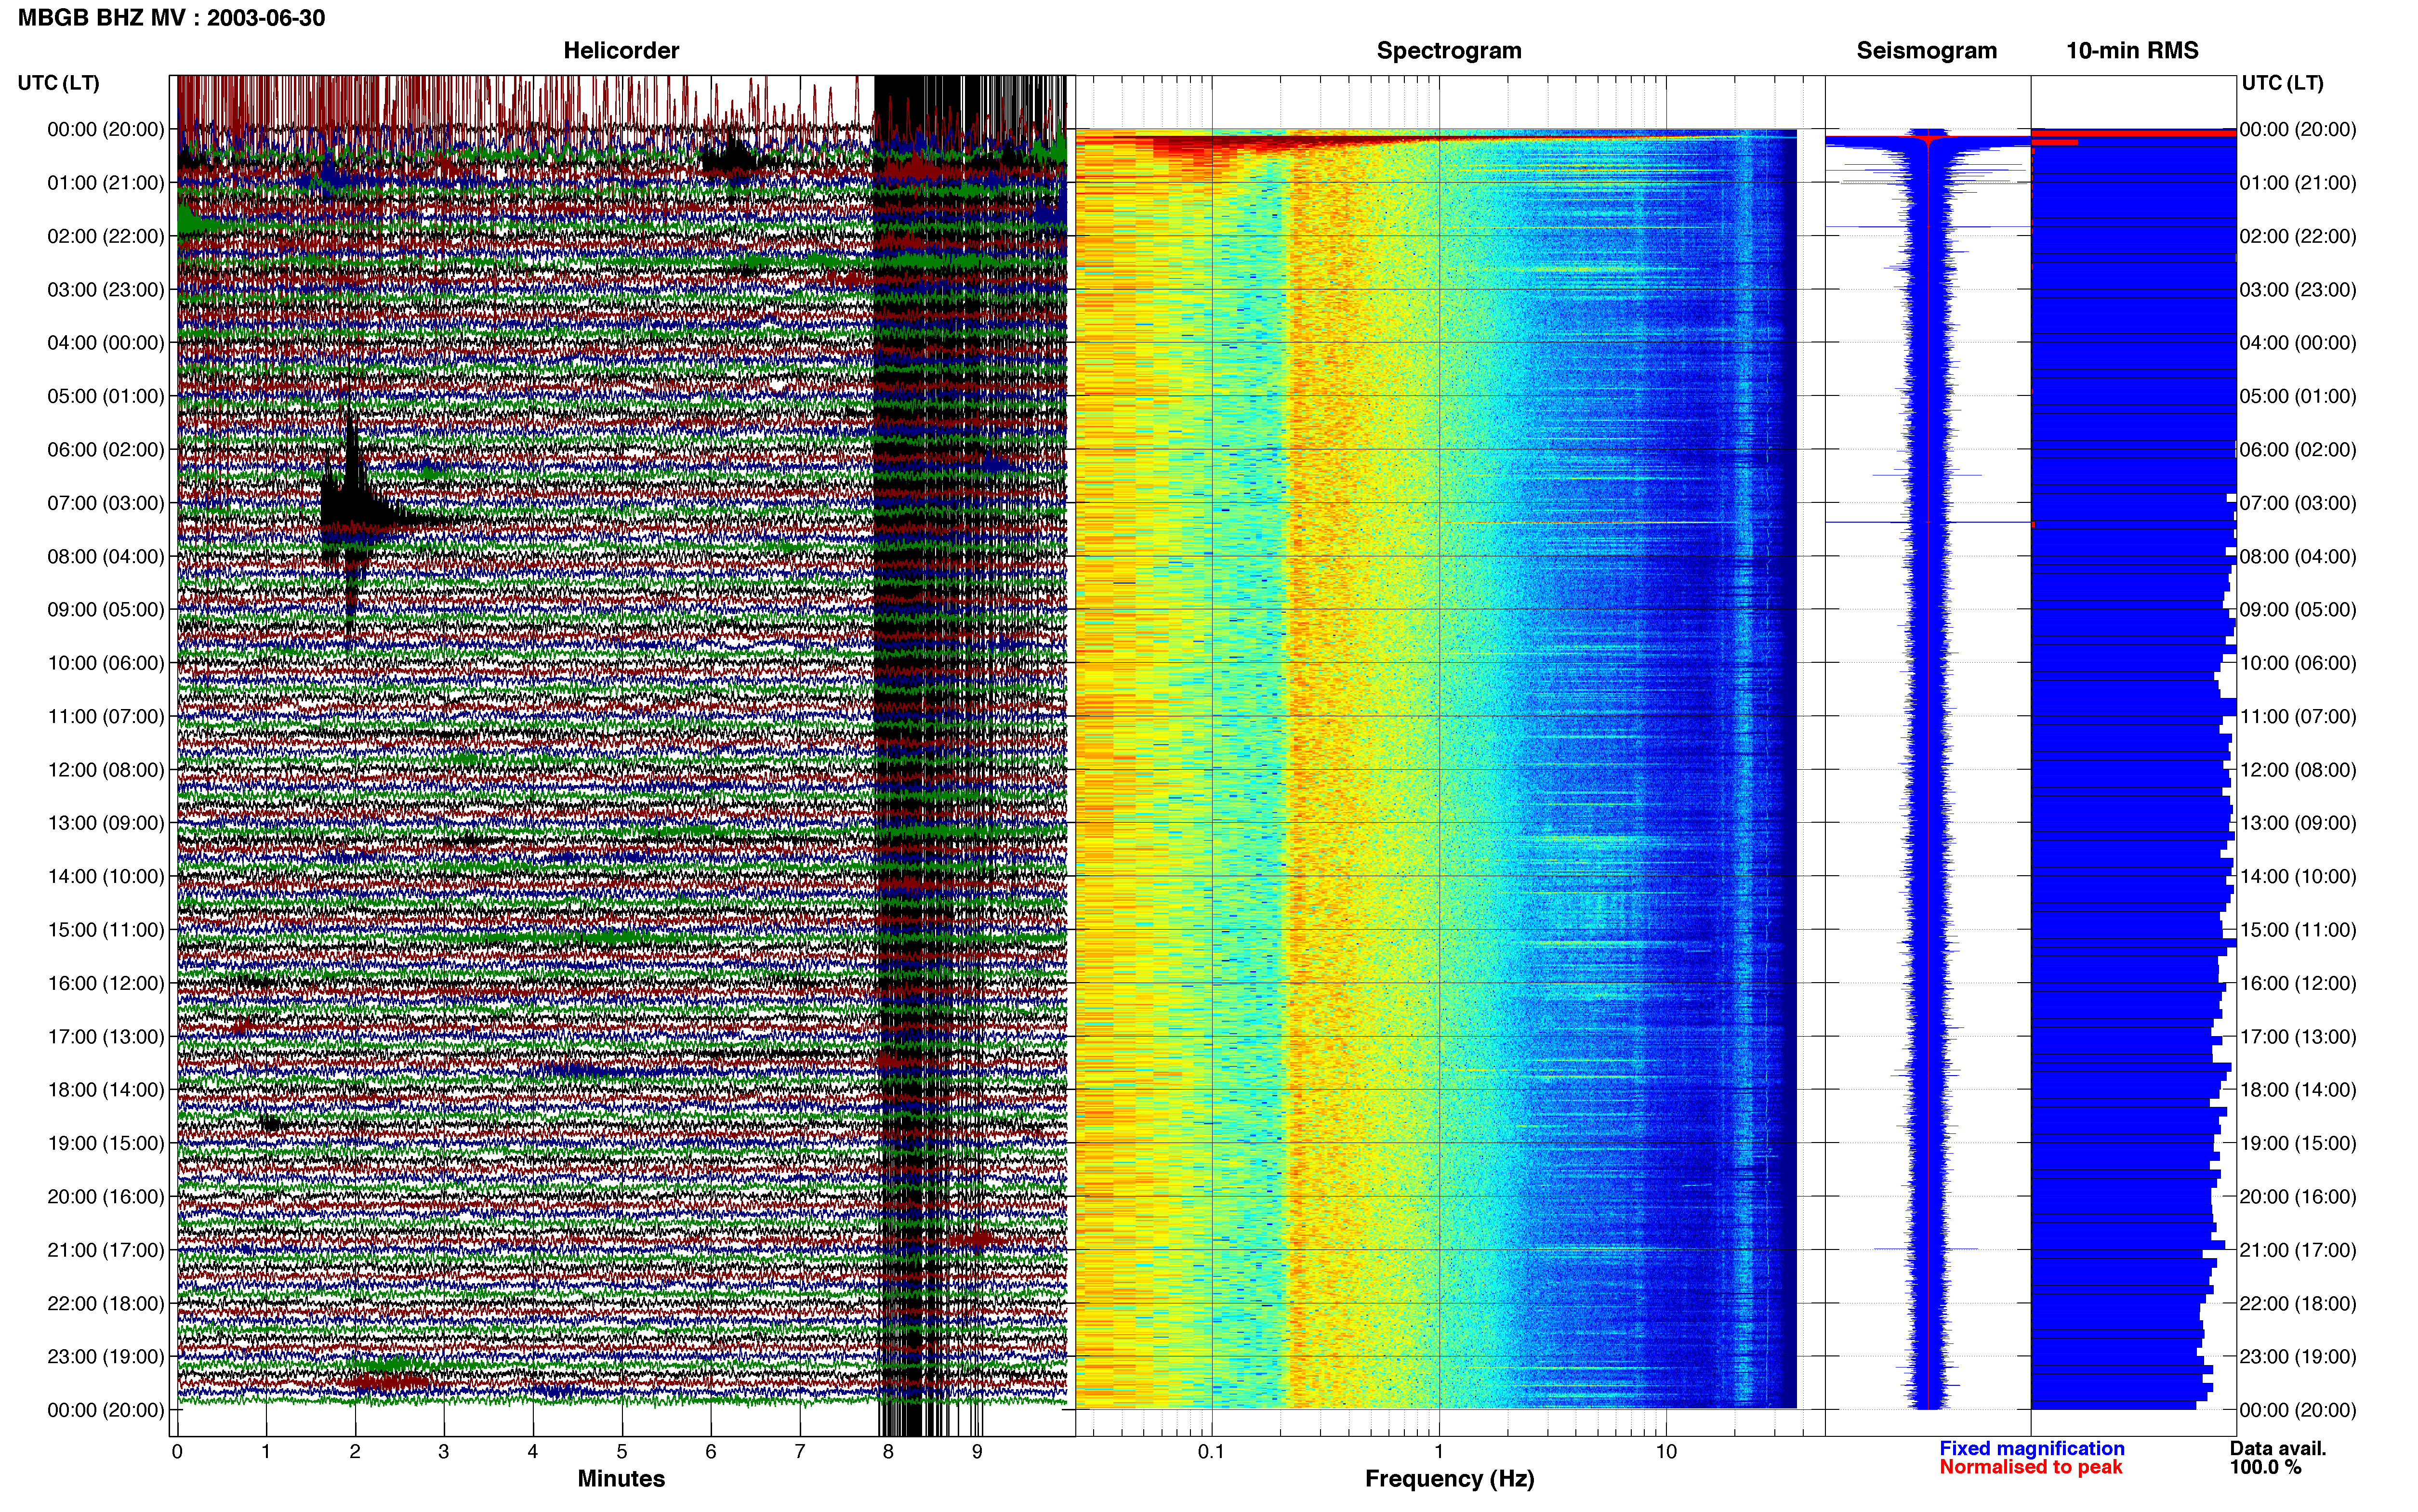Image resolution: width=2418 pixels, height=1512 pixels.
Task: Click the red 'Normalised to peak' legend text
Action: coord(2030,1467)
